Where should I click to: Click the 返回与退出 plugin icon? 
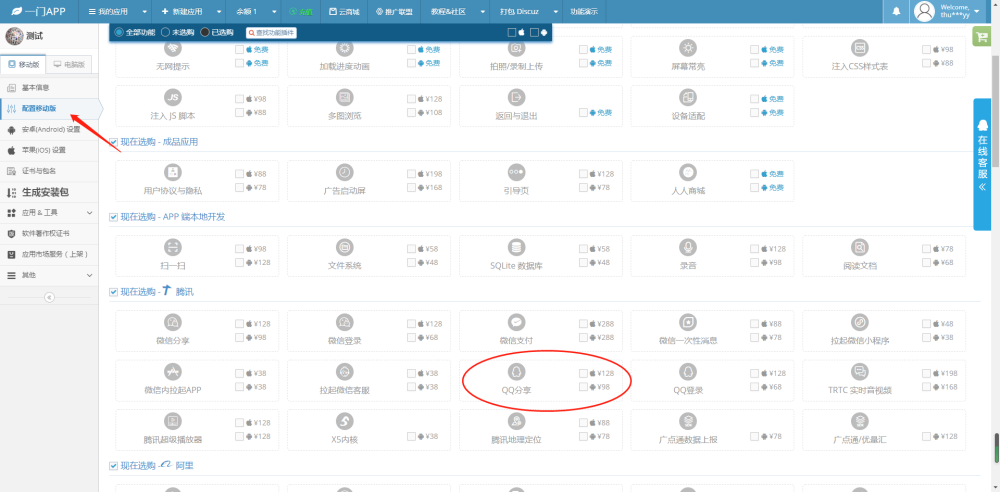point(517,98)
